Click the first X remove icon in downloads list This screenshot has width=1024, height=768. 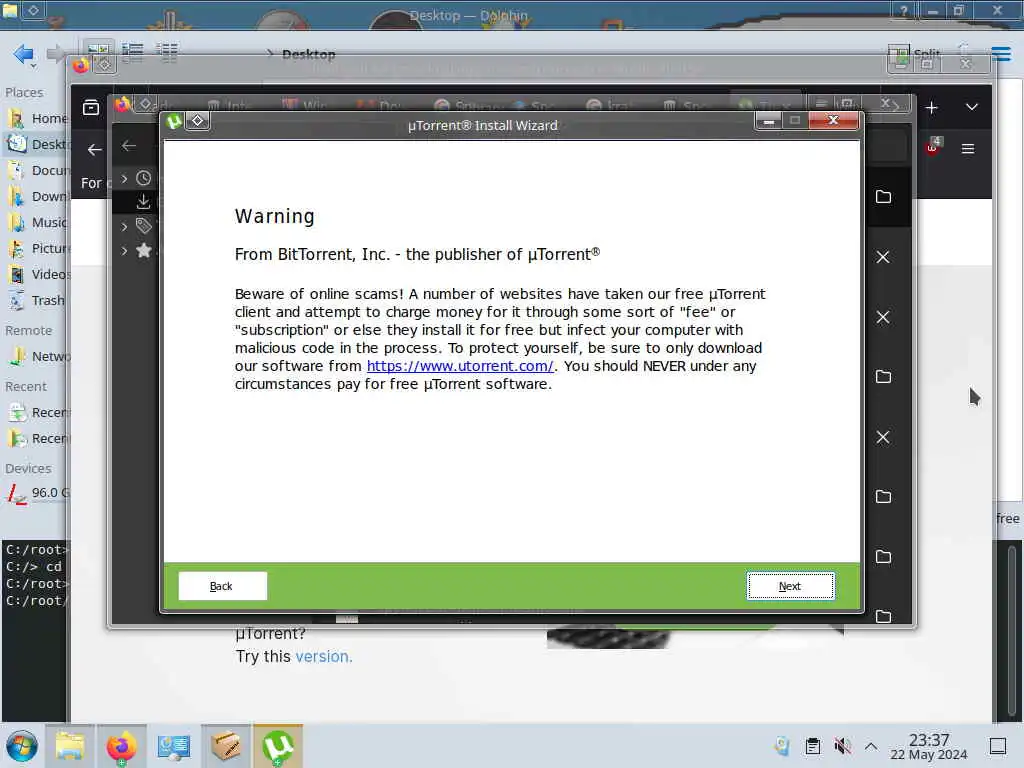883,257
